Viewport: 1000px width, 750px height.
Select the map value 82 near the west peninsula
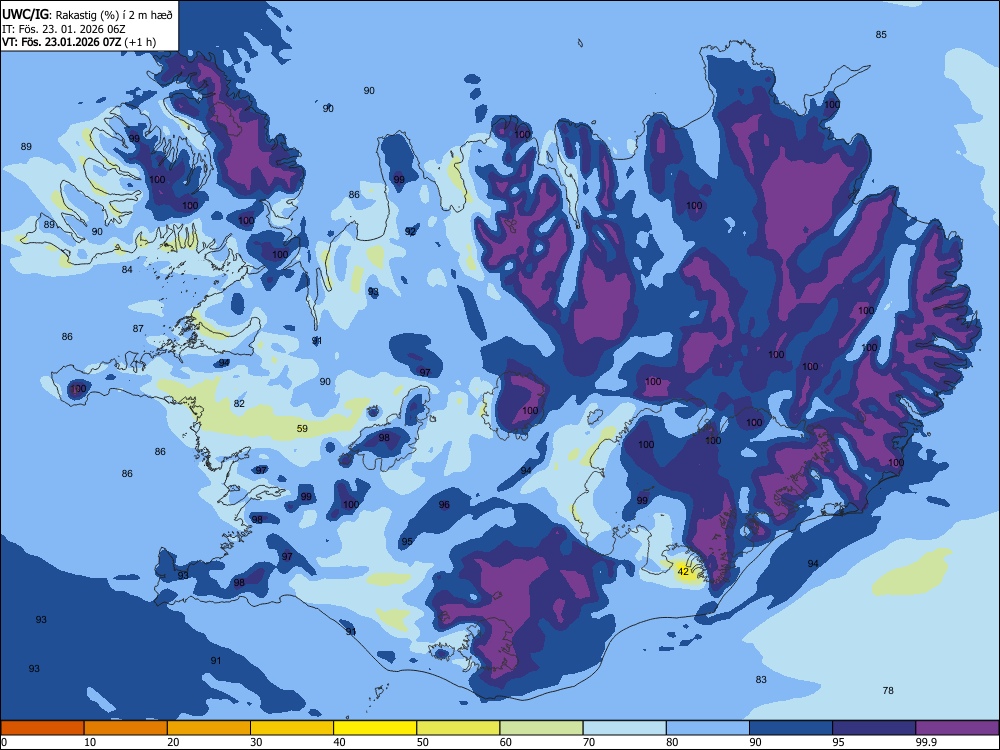[x=239, y=404]
